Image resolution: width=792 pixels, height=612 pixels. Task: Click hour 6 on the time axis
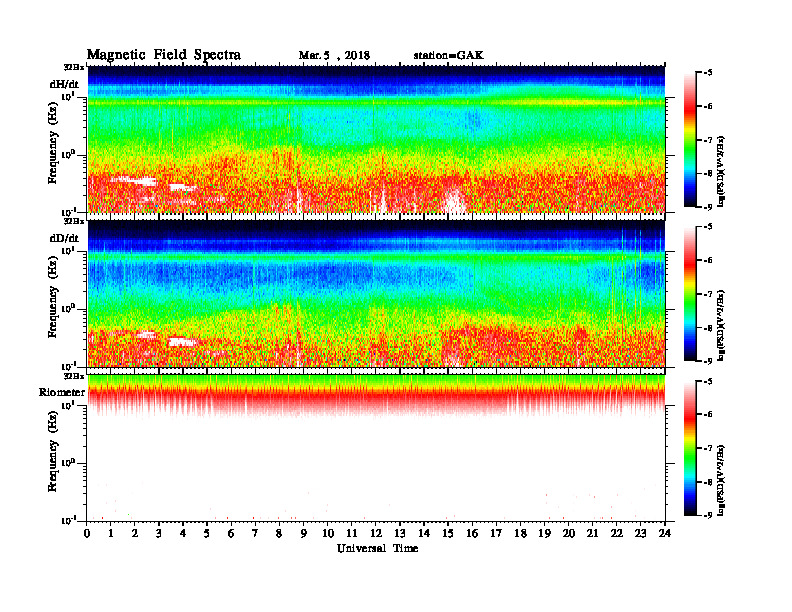pos(231,534)
